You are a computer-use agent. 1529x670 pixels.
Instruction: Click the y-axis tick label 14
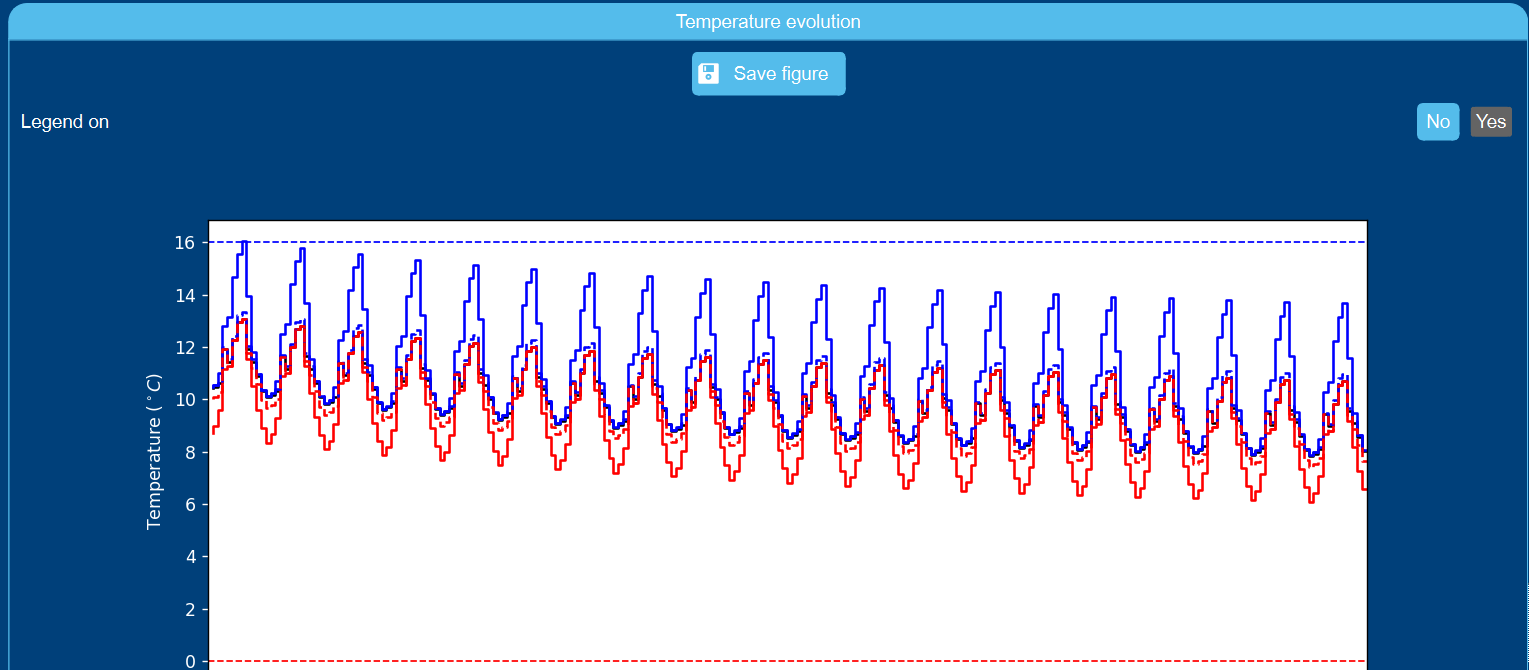pyautogui.click(x=187, y=295)
